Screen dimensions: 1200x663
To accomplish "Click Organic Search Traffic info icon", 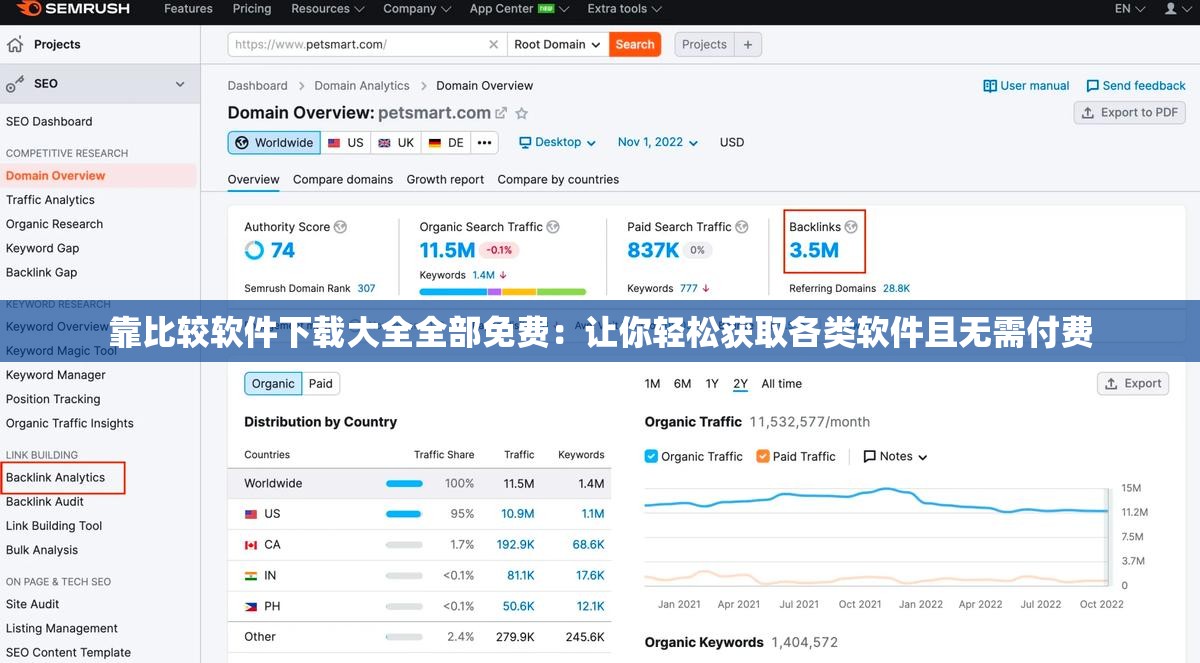I will click(x=553, y=227).
